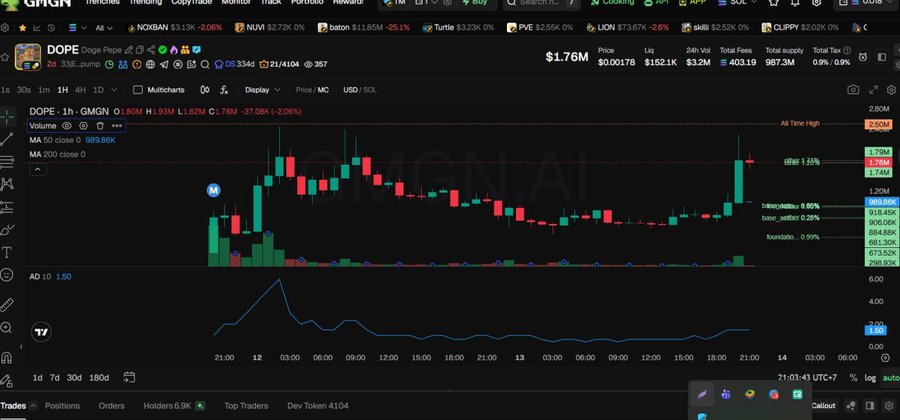Open the Solana chain dropdown in ticker bar
This screenshot has height=420, width=900.
pos(77,28)
